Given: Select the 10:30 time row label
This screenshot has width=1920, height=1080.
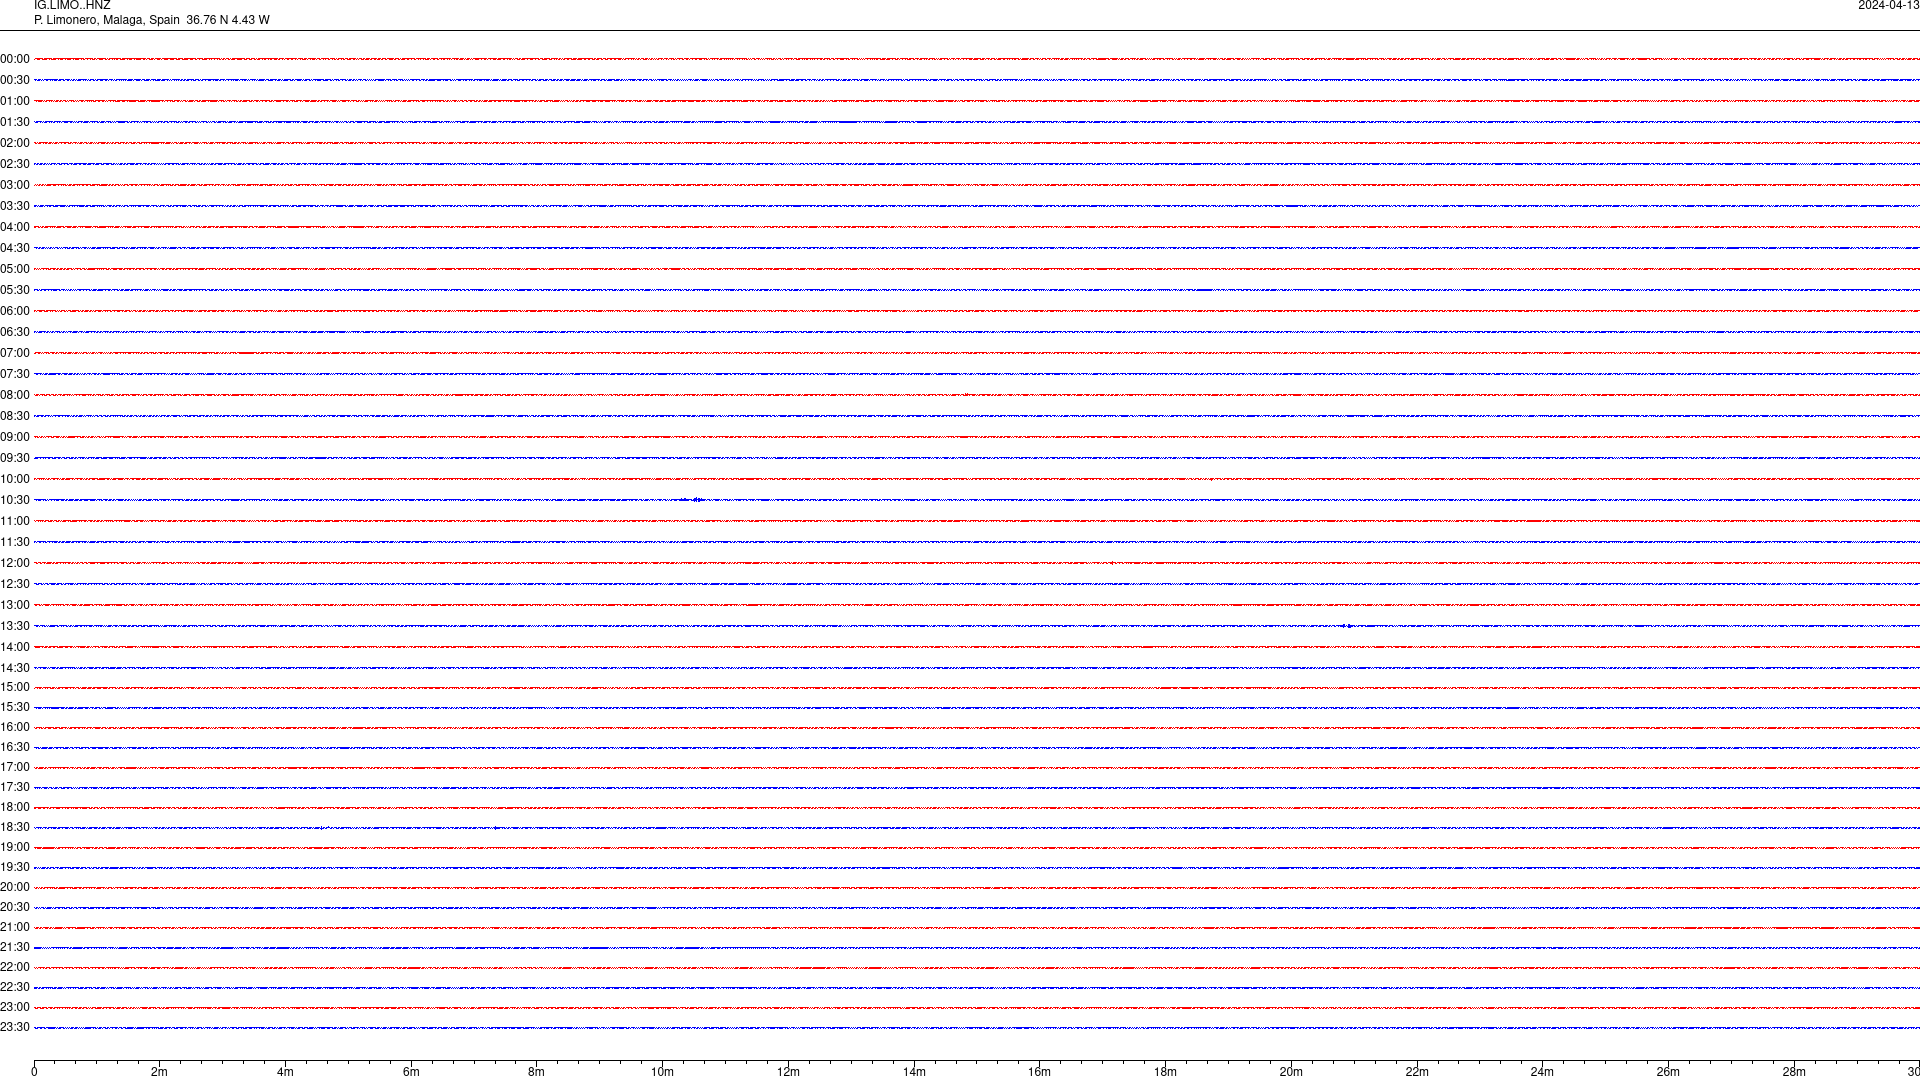Looking at the screenshot, I should [x=15, y=500].
